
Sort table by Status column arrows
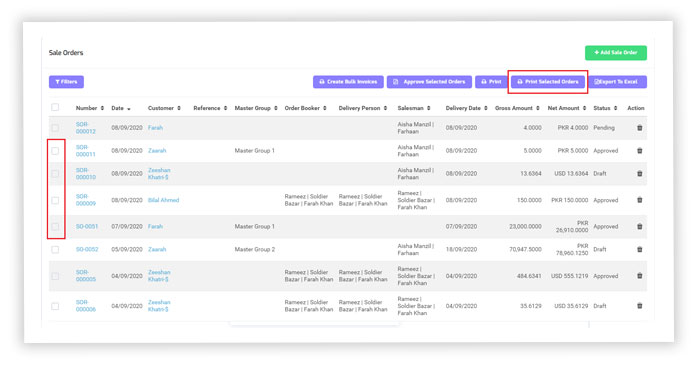click(615, 108)
